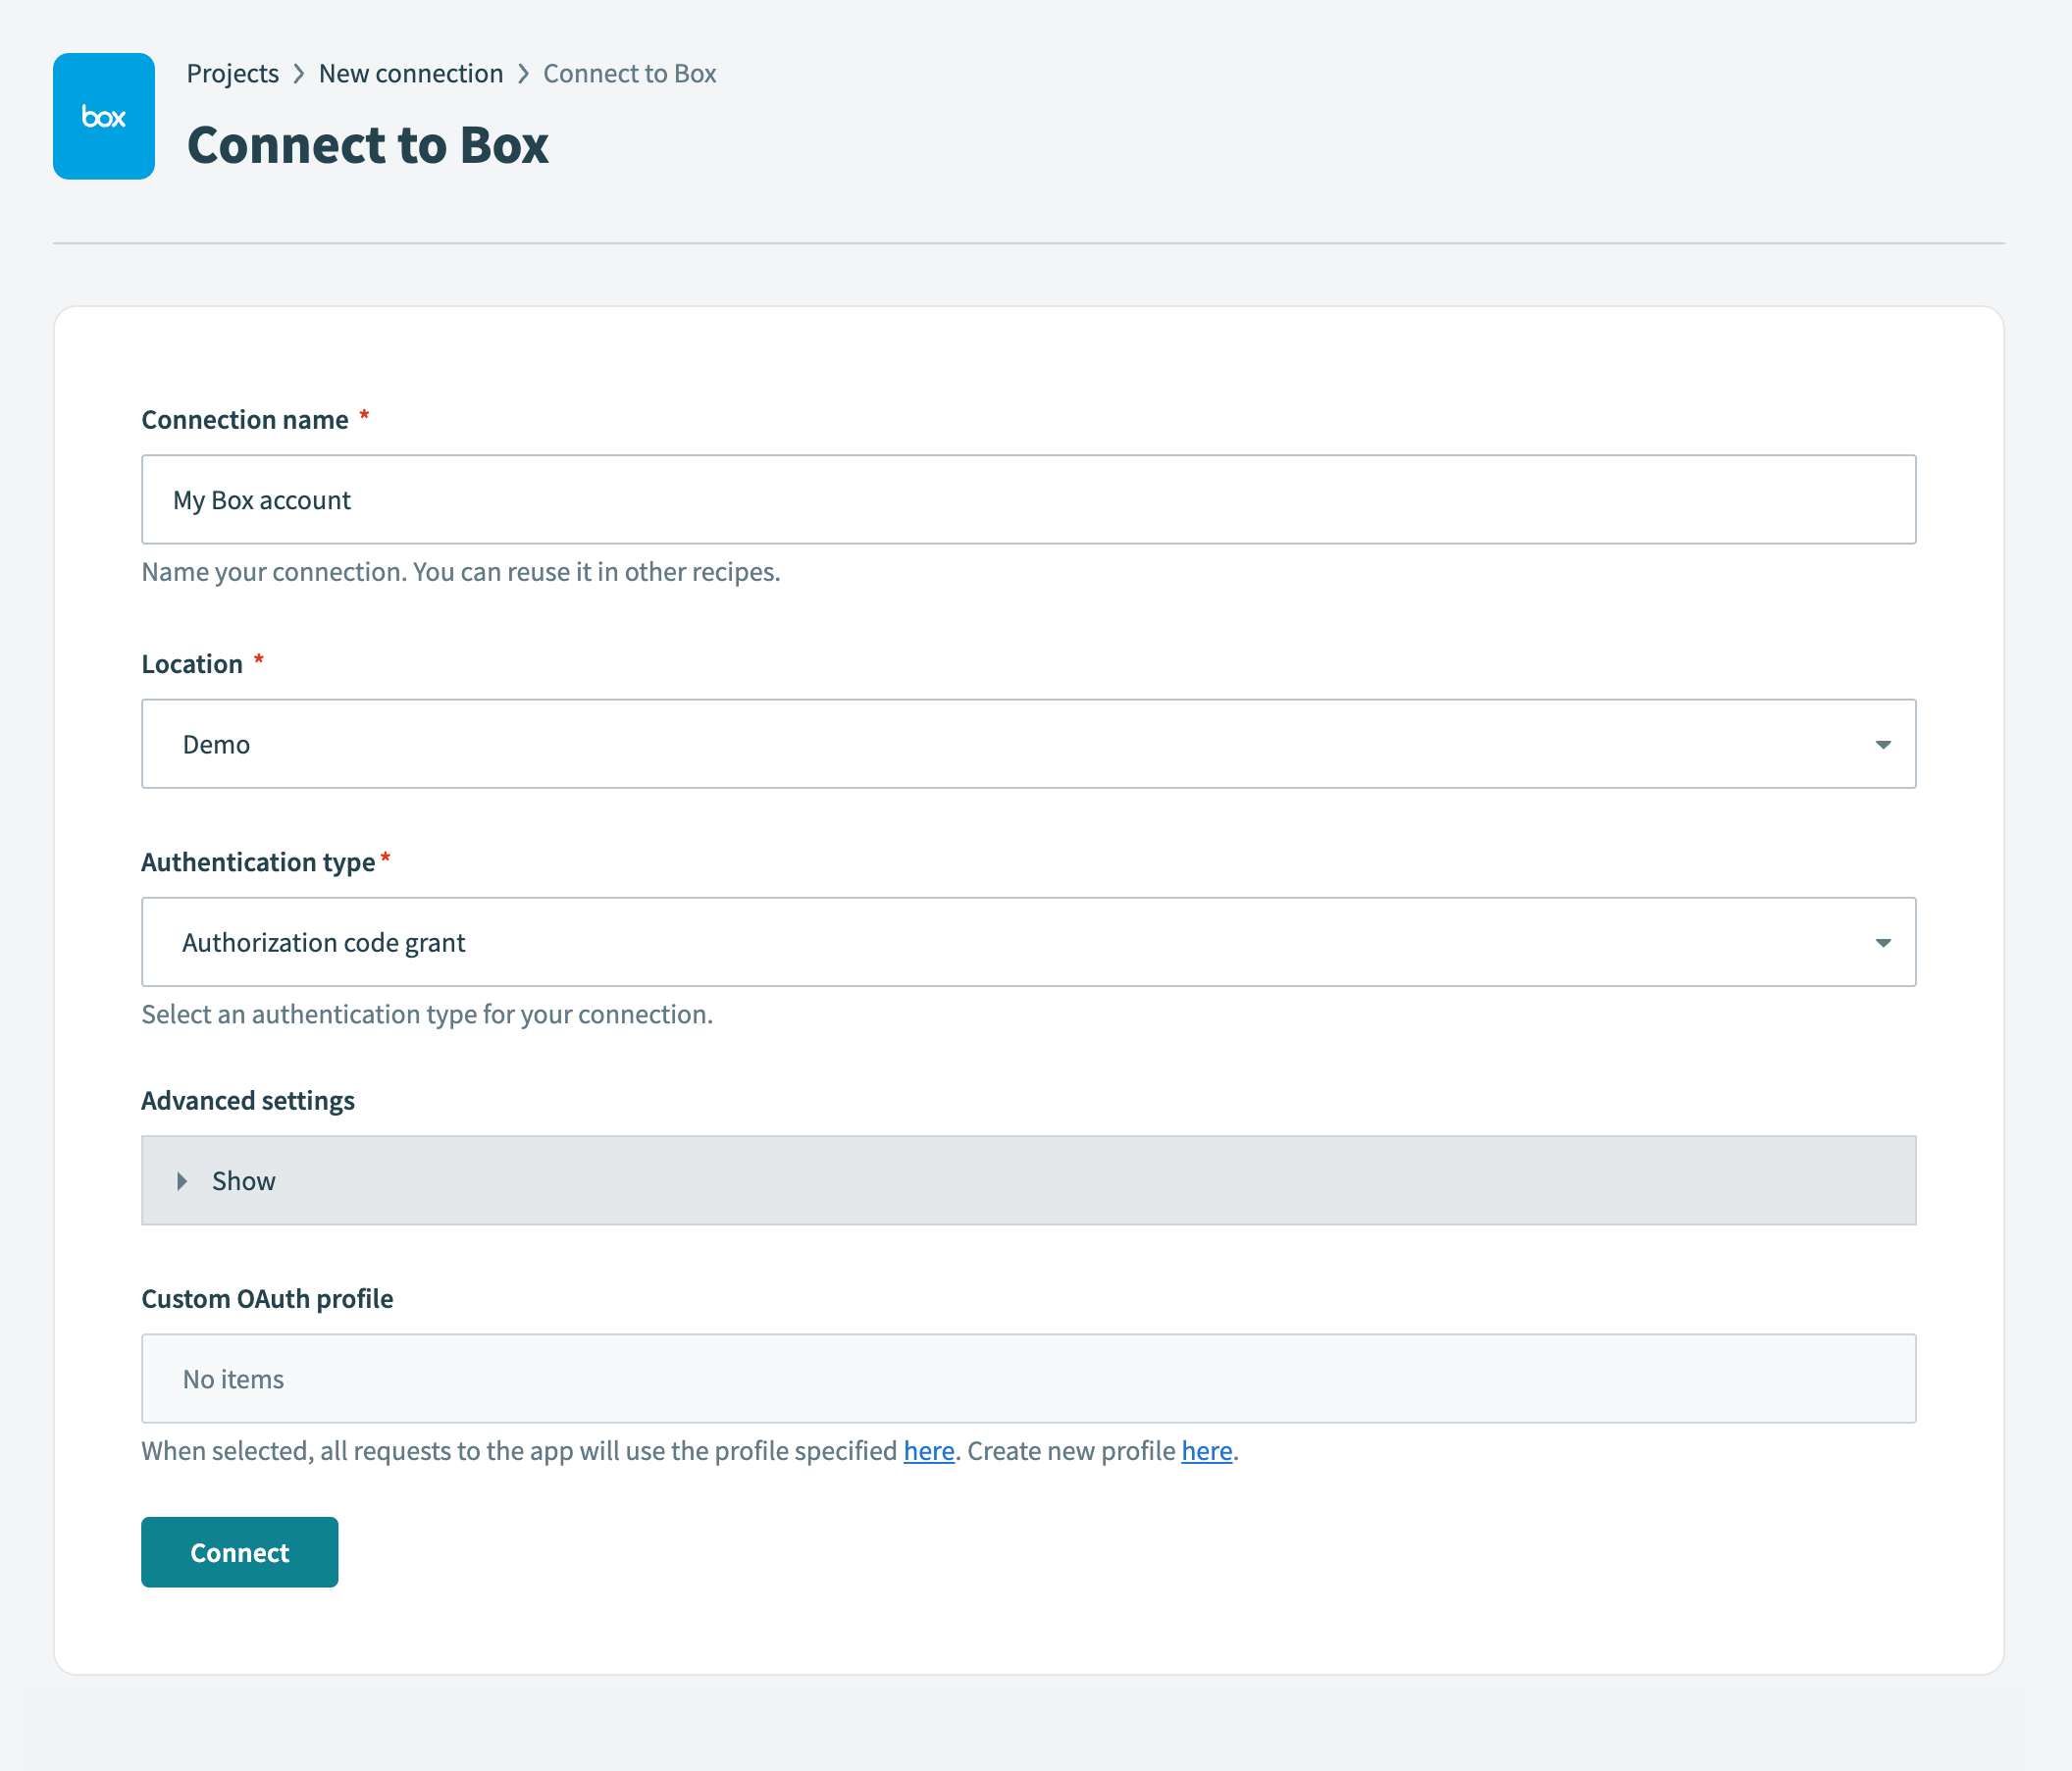Viewport: 2072px width, 1771px height.
Task: Click the Advanced settings heading
Action: (247, 1100)
